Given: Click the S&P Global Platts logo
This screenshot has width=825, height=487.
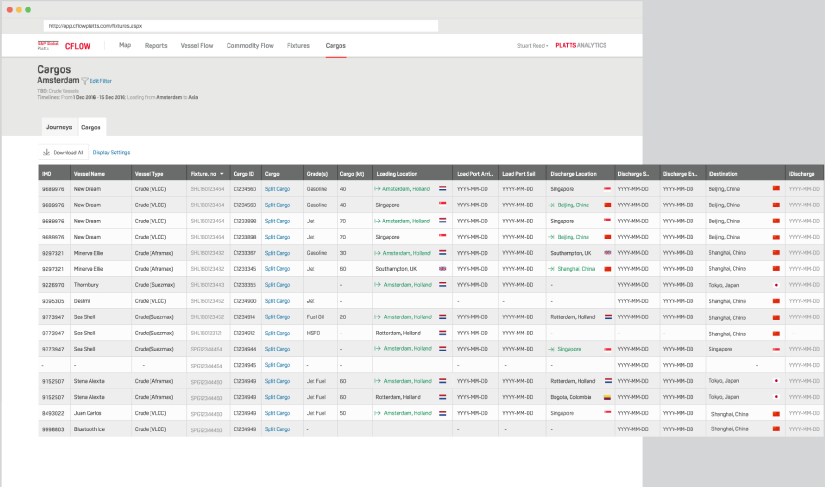Looking at the screenshot, I should [x=47, y=46].
